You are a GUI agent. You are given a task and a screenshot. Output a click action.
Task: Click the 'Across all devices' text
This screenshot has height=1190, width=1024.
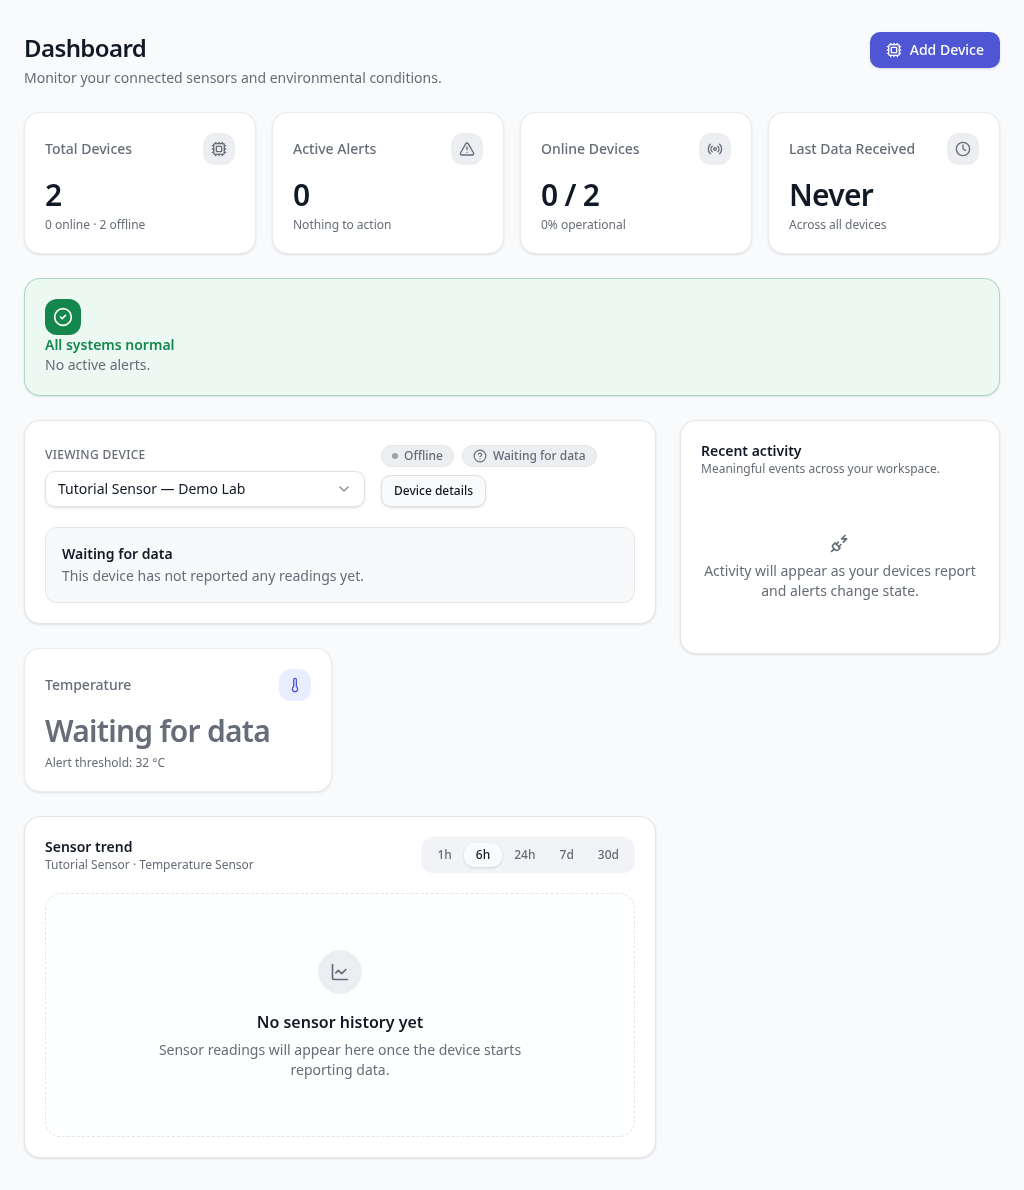pyautogui.click(x=837, y=225)
